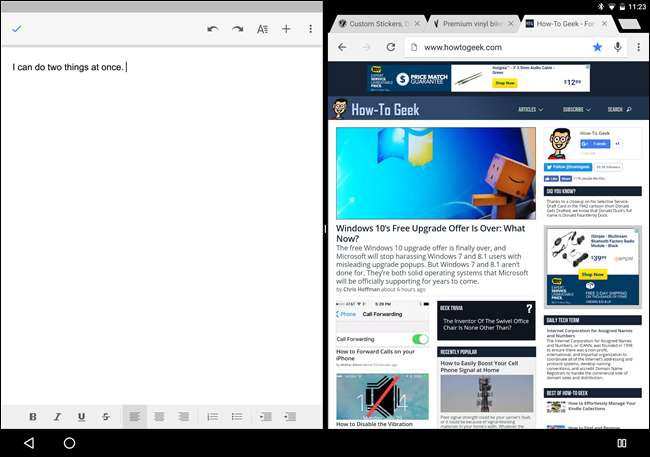The image size is (650, 457).
Task: Open the Geek Trivia swivel chair question
Action: click(486, 324)
